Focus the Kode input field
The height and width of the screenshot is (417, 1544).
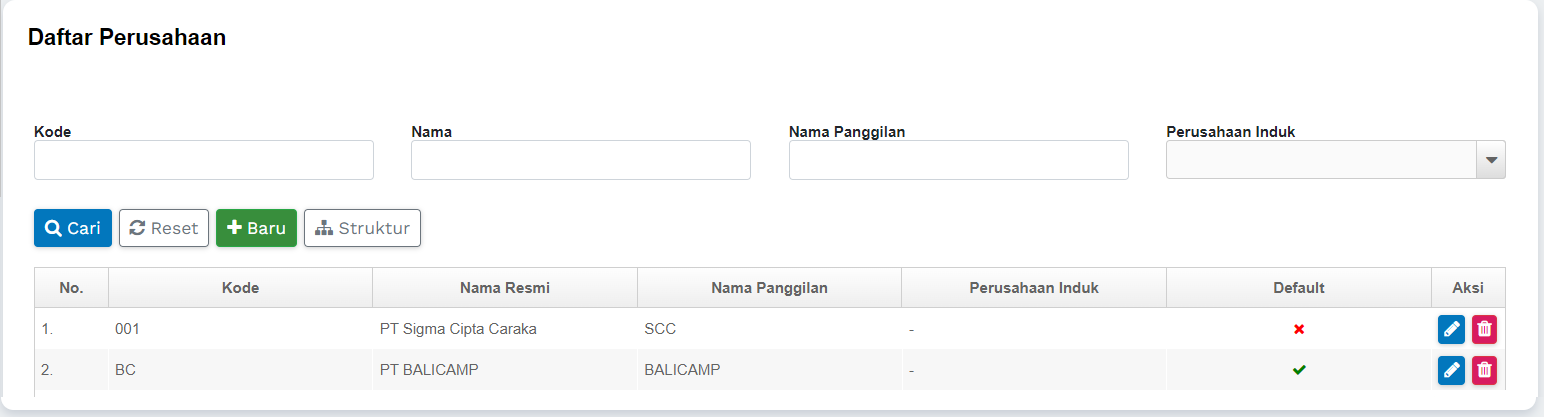point(204,160)
